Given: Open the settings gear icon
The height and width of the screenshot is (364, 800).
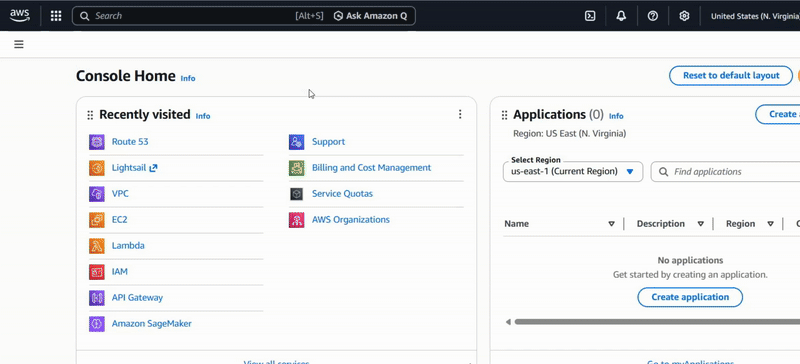Looking at the screenshot, I should pos(684,16).
